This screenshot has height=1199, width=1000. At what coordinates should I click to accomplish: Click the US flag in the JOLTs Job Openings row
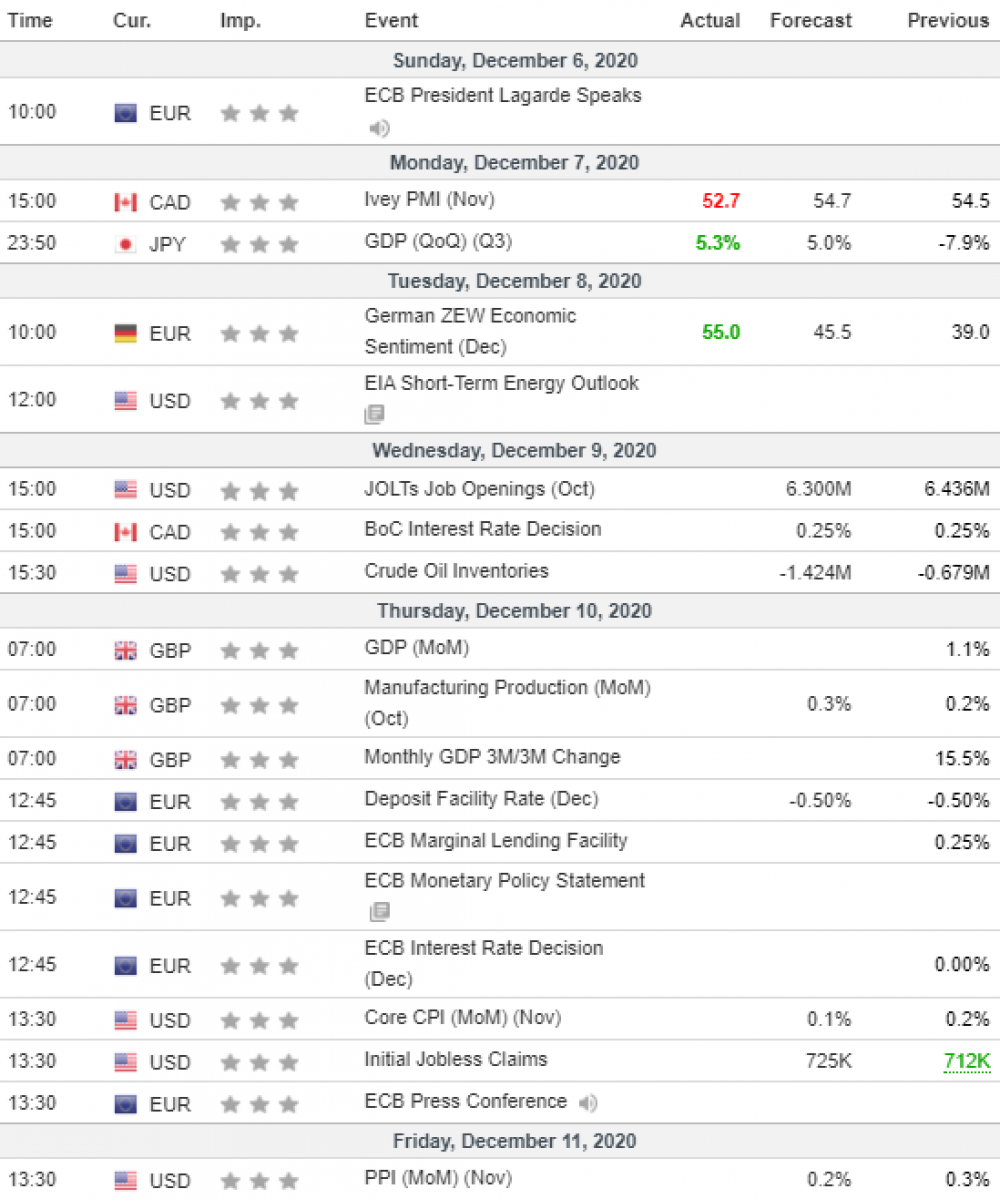coord(125,490)
